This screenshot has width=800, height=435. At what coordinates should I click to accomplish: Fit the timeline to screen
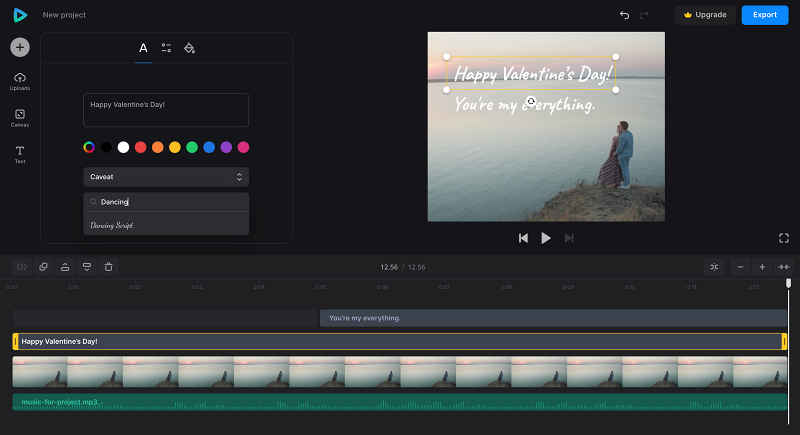pyautogui.click(x=784, y=267)
